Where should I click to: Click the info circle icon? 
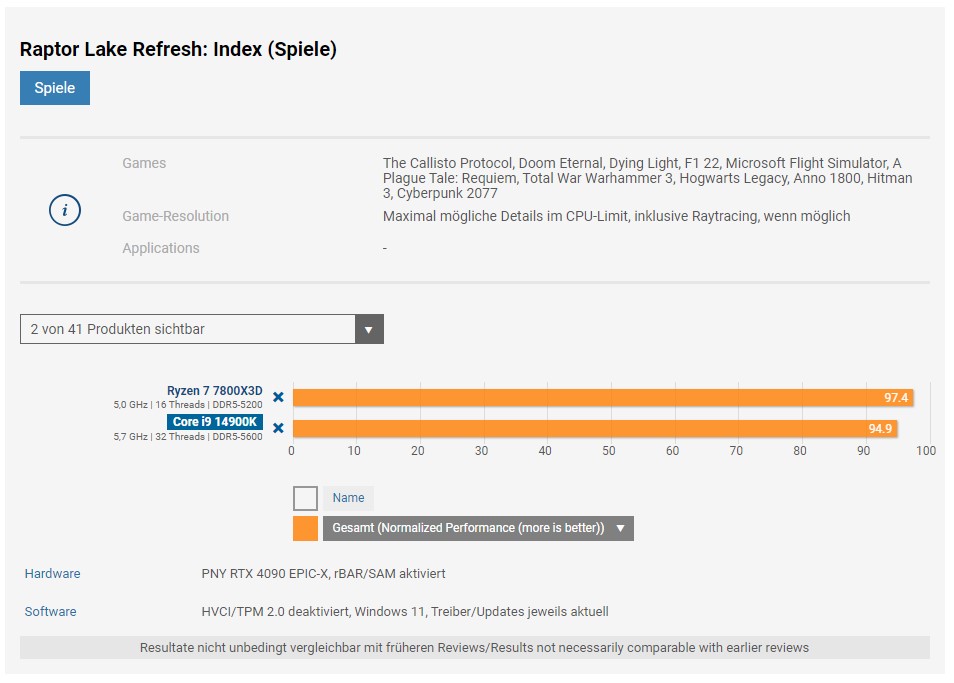pos(64,210)
